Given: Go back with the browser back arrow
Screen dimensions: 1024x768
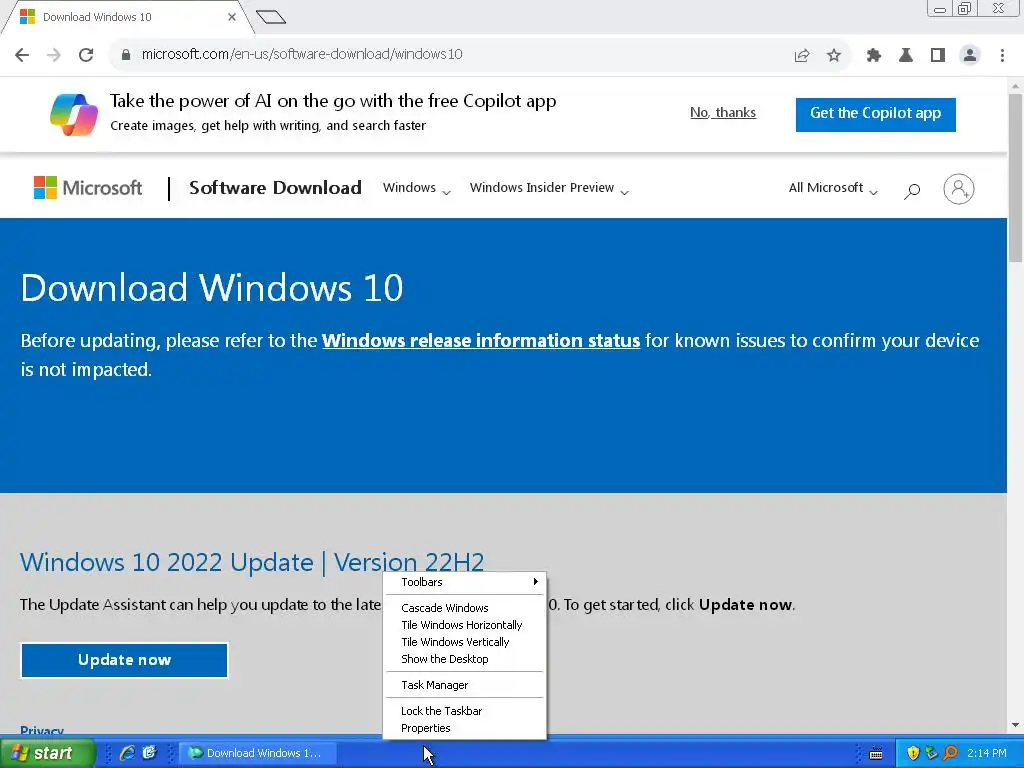Looking at the screenshot, I should (x=22, y=55).
